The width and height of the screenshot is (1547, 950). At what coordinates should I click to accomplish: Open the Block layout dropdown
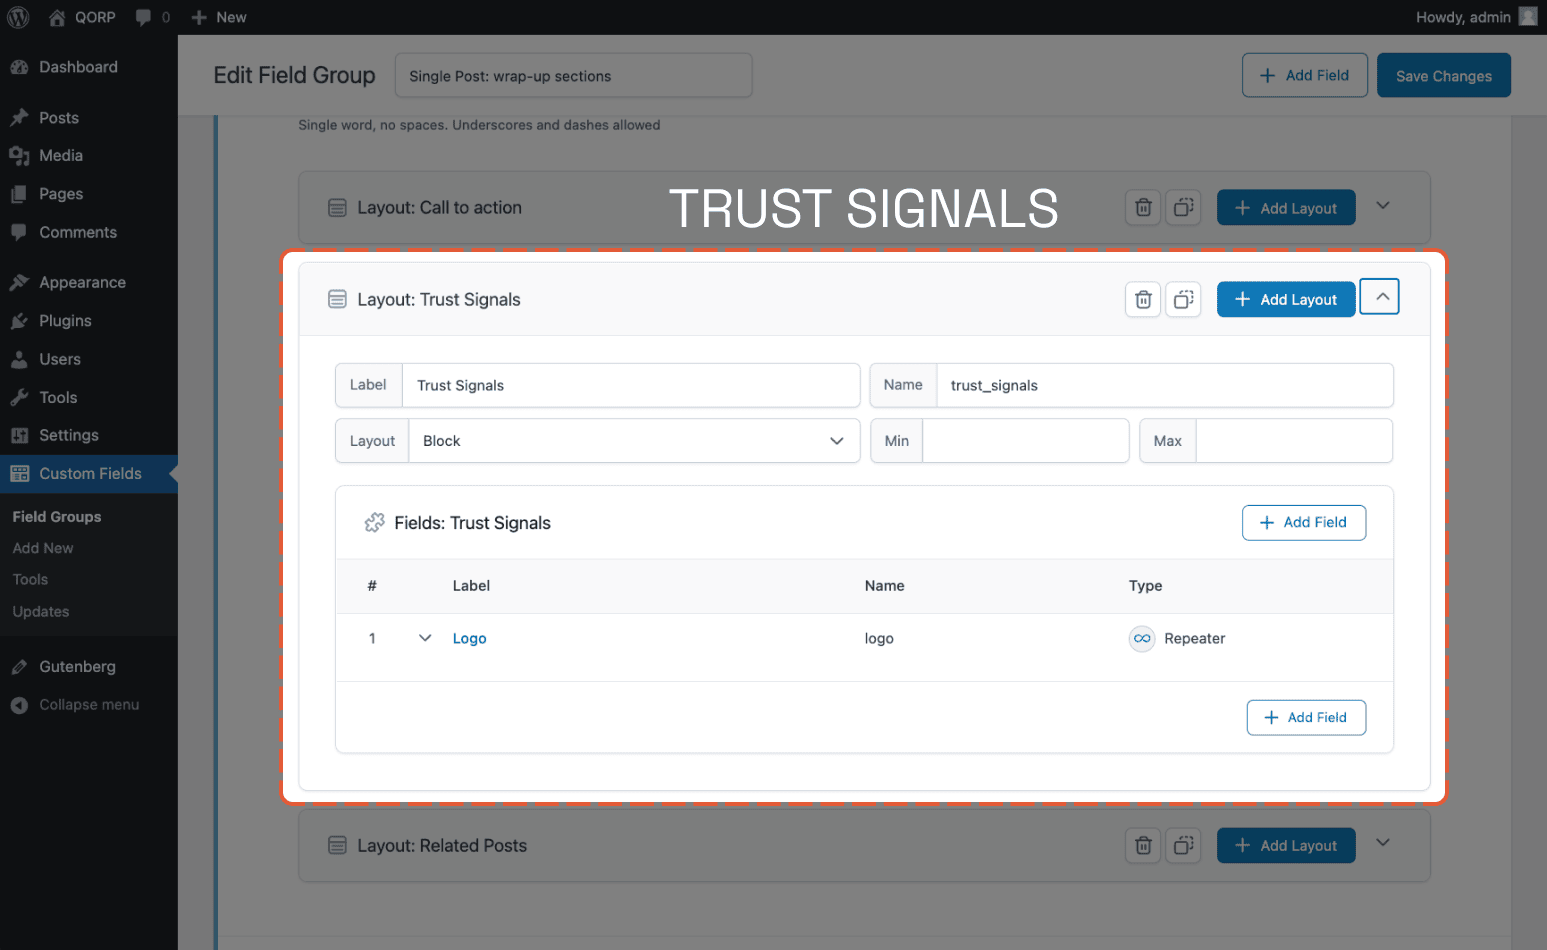636,440
